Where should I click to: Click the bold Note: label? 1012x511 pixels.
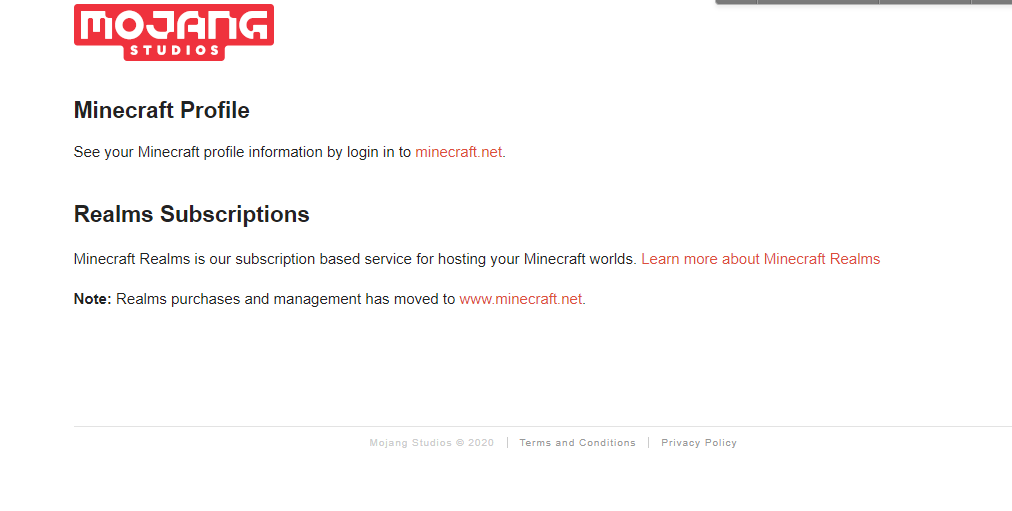click(x=92, y=299)
